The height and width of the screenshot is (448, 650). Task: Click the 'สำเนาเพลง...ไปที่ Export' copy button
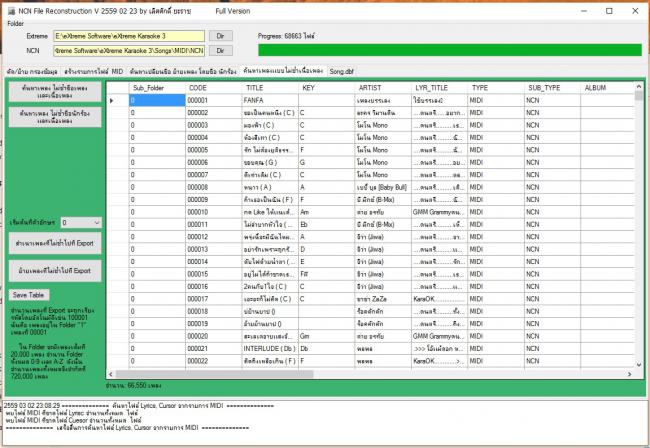tap(55, 243)
